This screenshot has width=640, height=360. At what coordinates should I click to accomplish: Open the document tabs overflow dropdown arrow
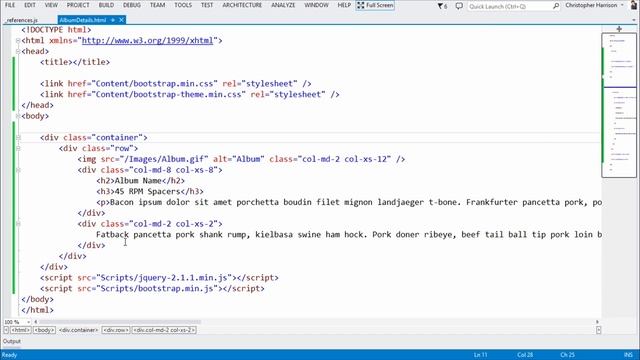[x=633, y=20]
